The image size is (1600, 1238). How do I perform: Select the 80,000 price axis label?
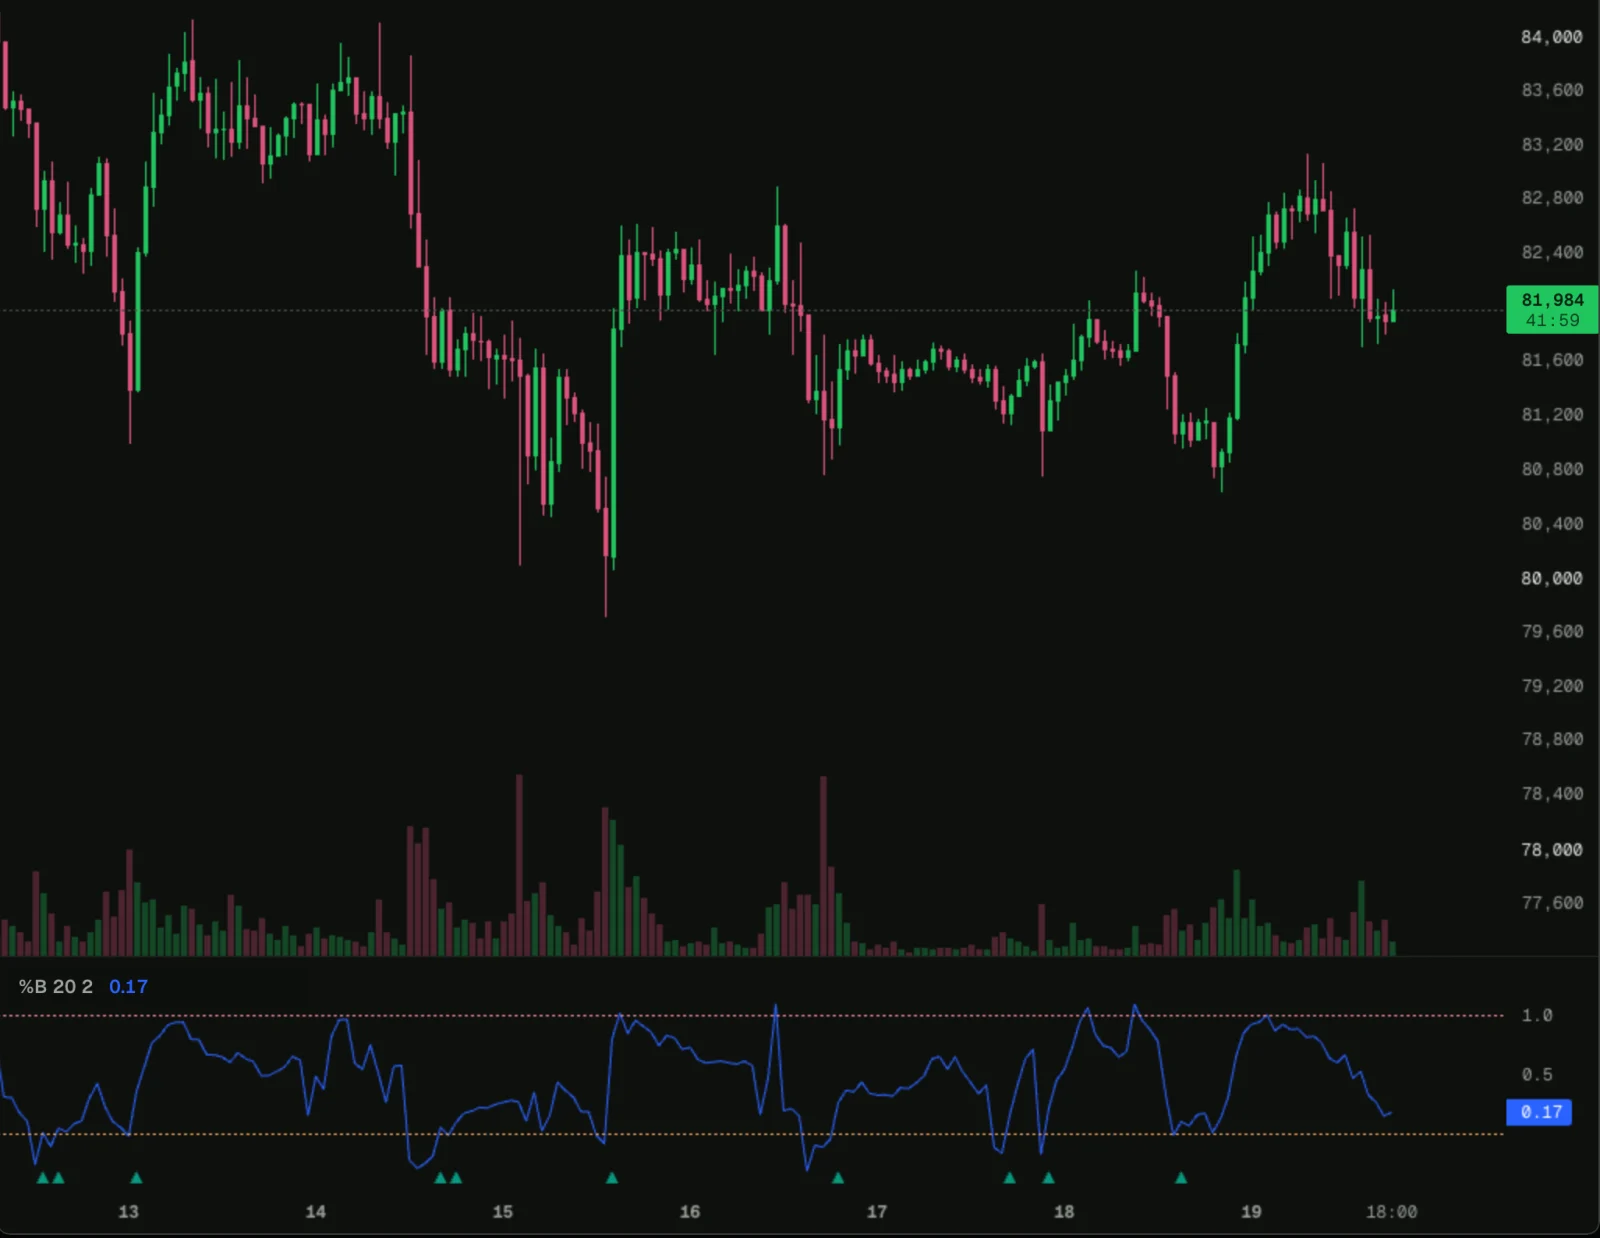(1552, 578)
